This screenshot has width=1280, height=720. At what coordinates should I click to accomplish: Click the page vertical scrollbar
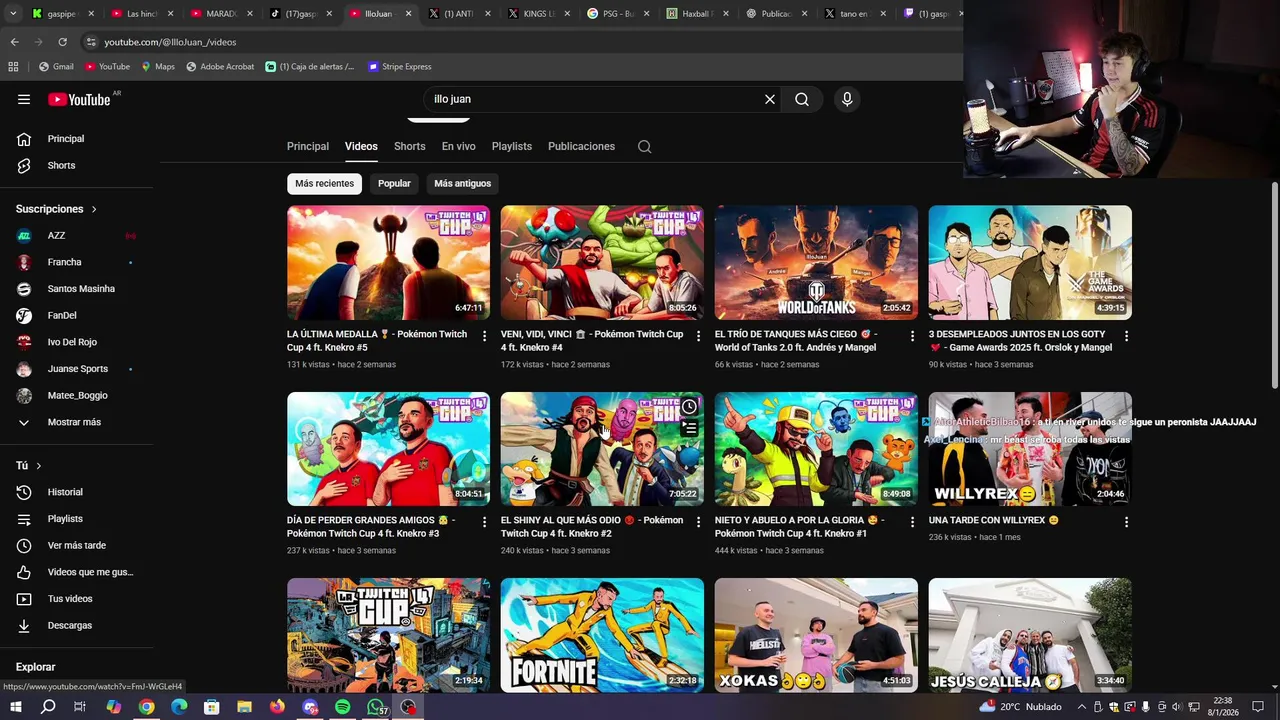tap(1274, 286)
